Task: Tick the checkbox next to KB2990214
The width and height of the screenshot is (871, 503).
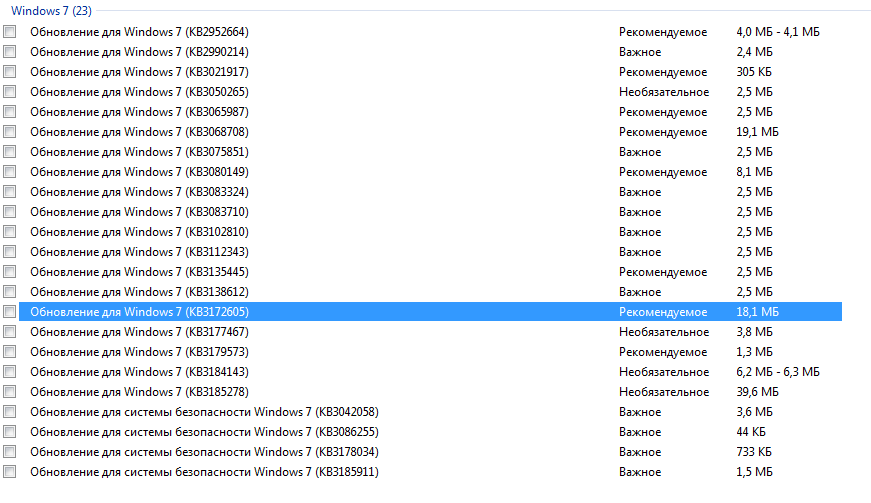Action: 9,52
